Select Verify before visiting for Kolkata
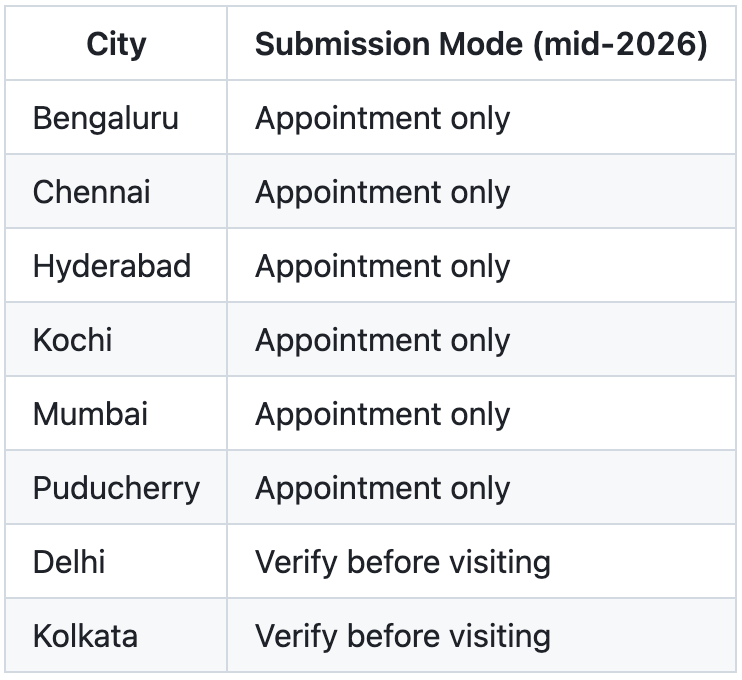Viewport: 742px width, 680px height. (403, 636)
